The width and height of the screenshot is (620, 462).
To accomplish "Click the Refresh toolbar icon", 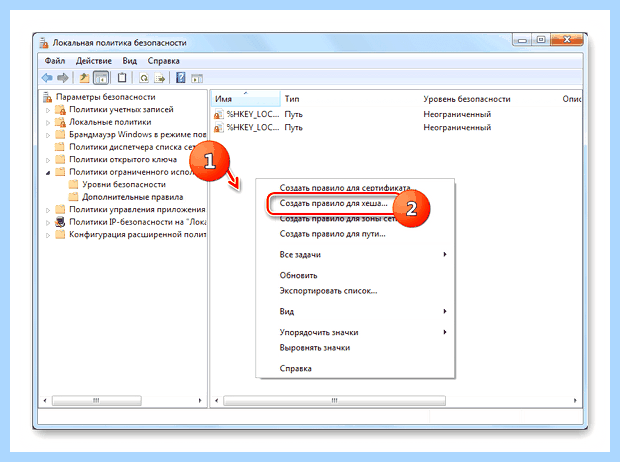I will [x=144, y=78].
